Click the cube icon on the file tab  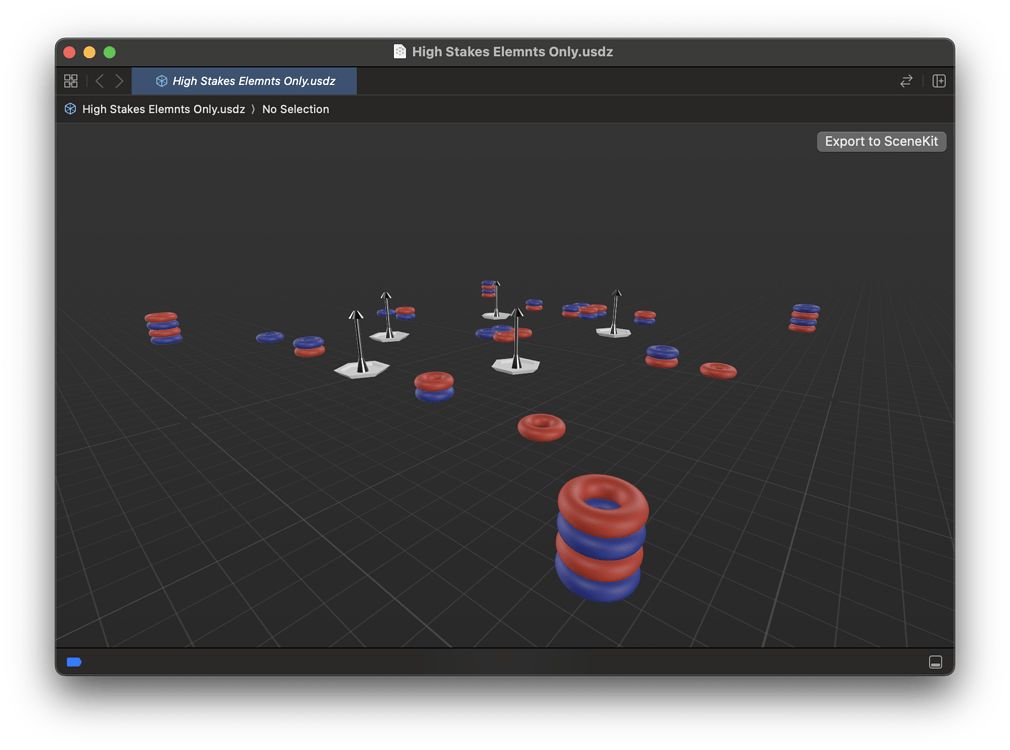click(x=160, y=81)
